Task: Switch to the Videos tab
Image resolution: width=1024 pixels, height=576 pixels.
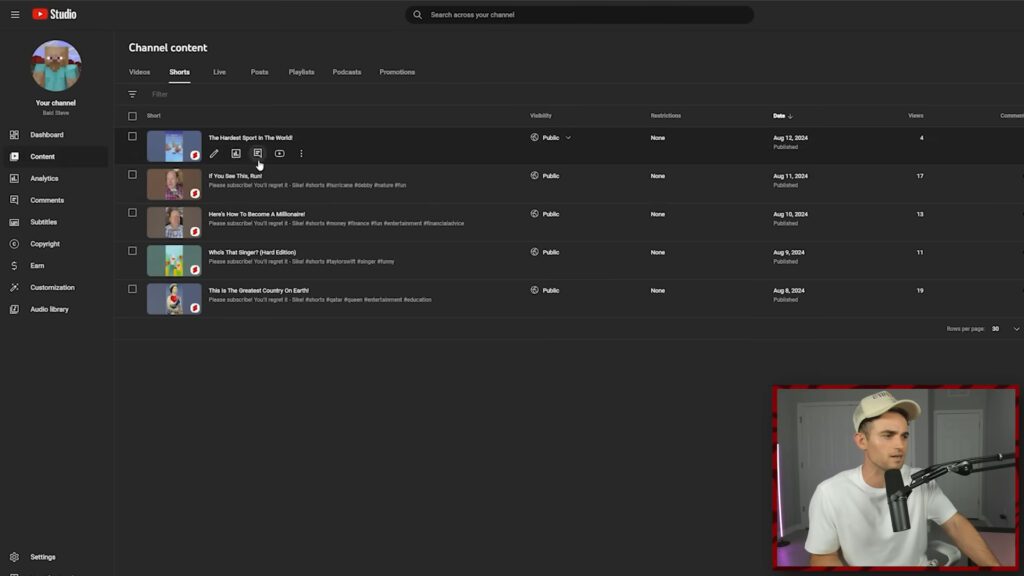Action: click(139, 72)
